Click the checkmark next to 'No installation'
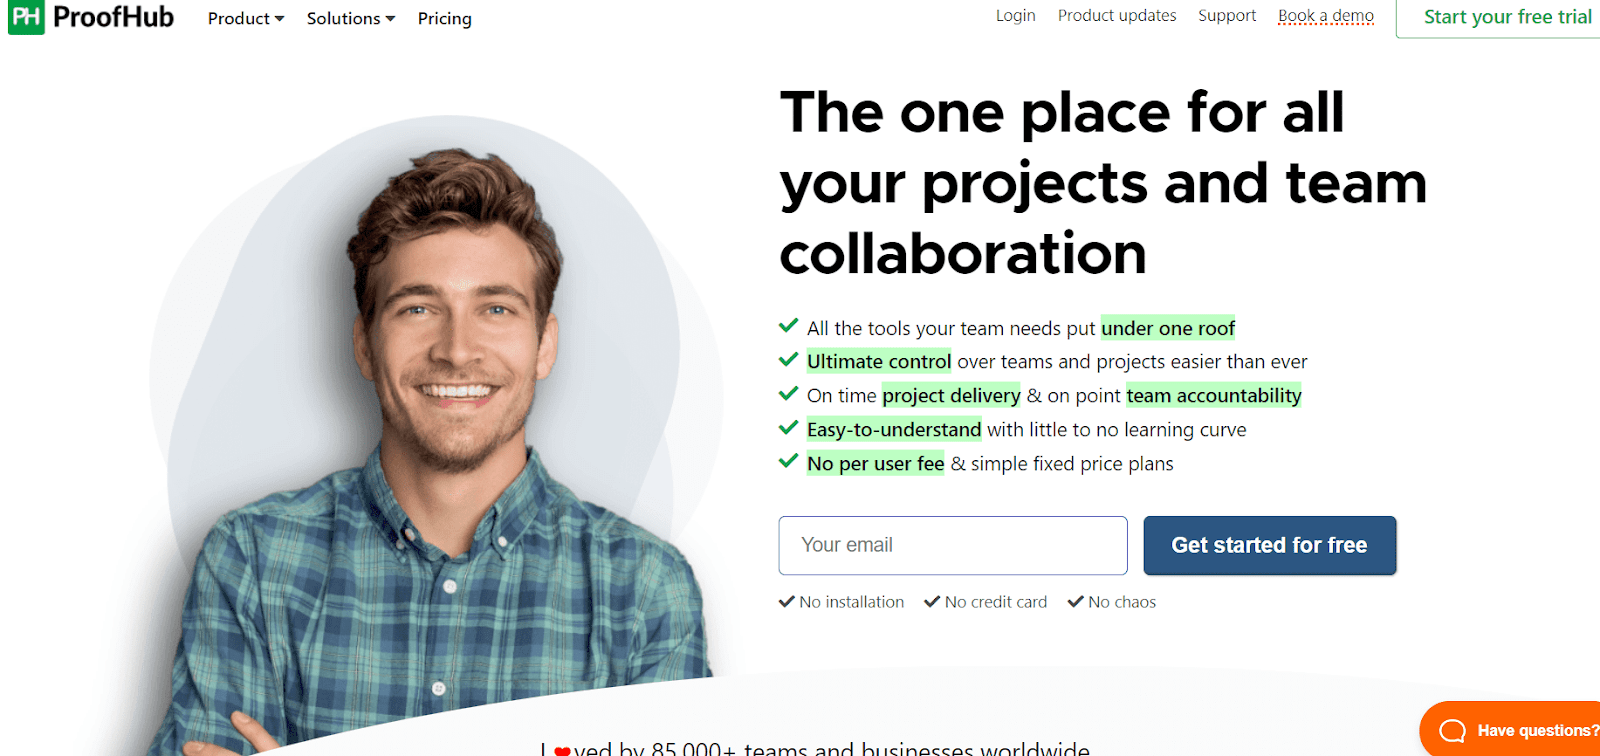The image size is (1600, 756). pos(787,601)
